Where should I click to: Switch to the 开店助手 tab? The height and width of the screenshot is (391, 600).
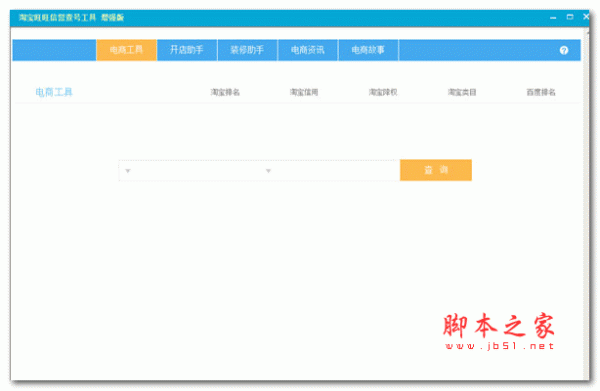(x=187, y=50)
